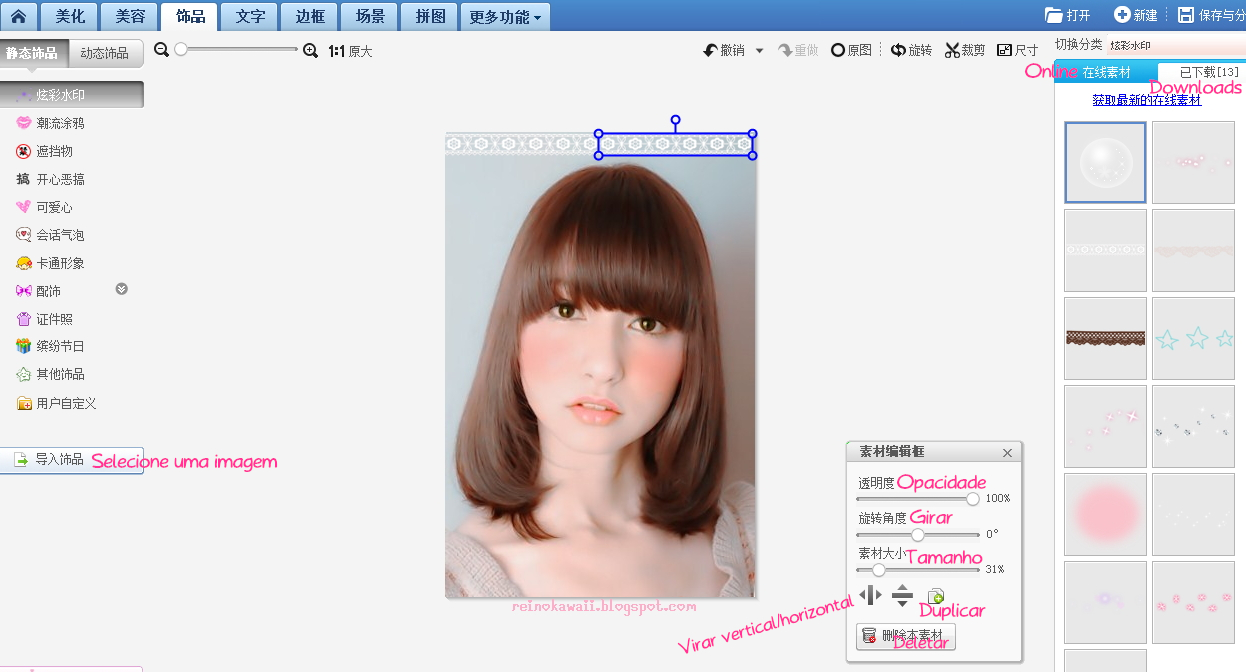This screenshot has height=672, width=1246.
Task: Zoom out with the minus magnifier
Action: [162, 50]
